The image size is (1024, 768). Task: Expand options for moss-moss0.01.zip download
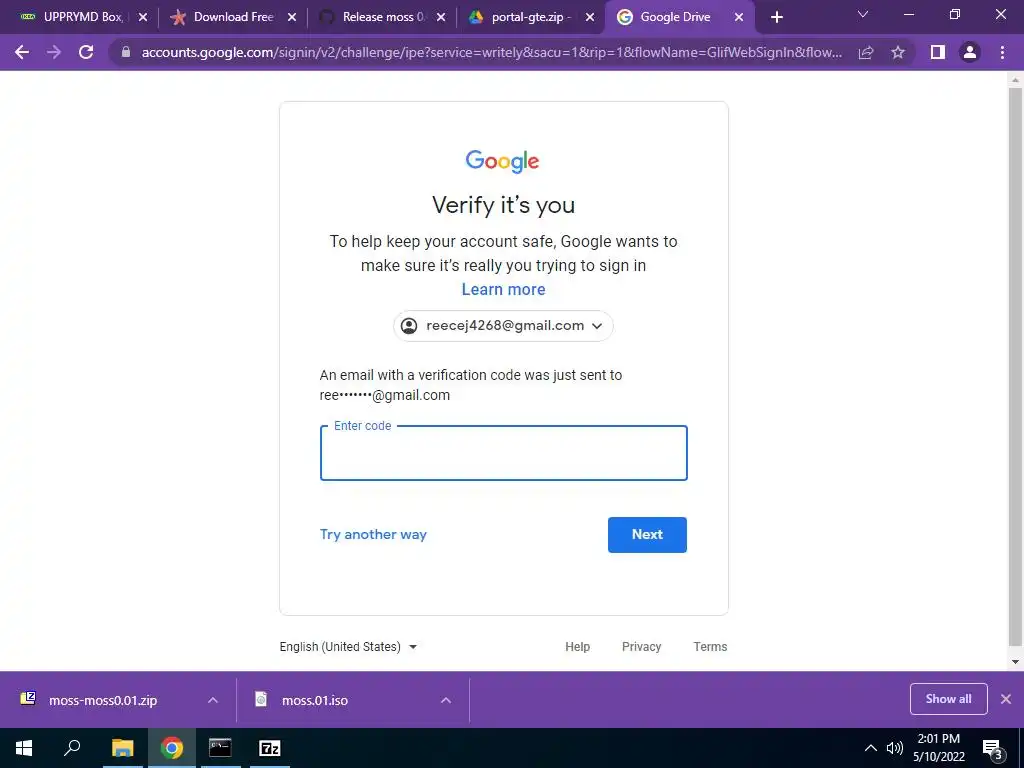(x=213, y=700)
